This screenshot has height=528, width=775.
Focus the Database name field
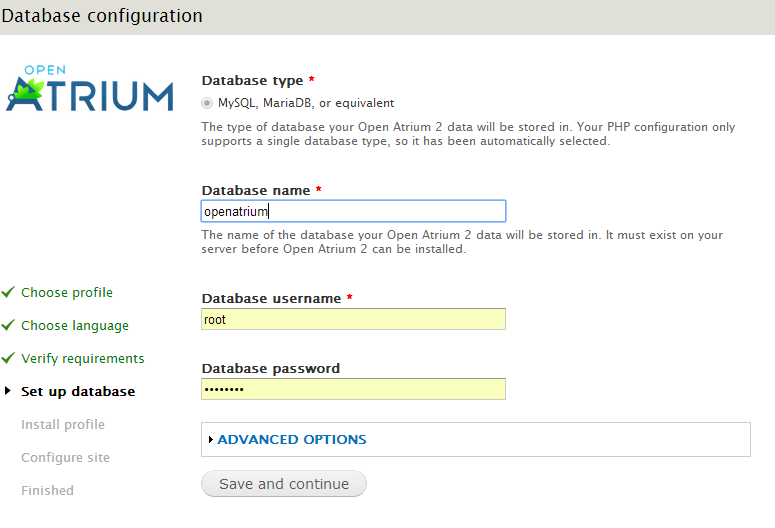(x=353, y=211)
